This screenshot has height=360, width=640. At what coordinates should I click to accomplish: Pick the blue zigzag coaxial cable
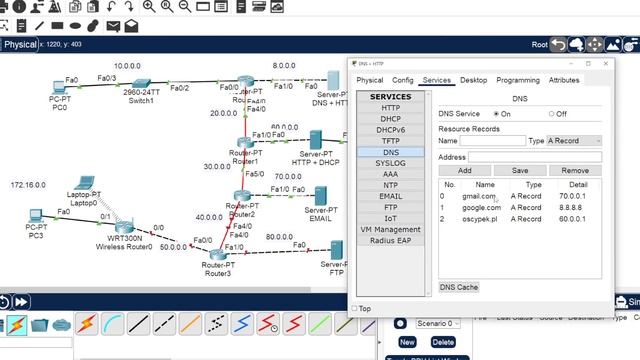(x=242, y=324)
